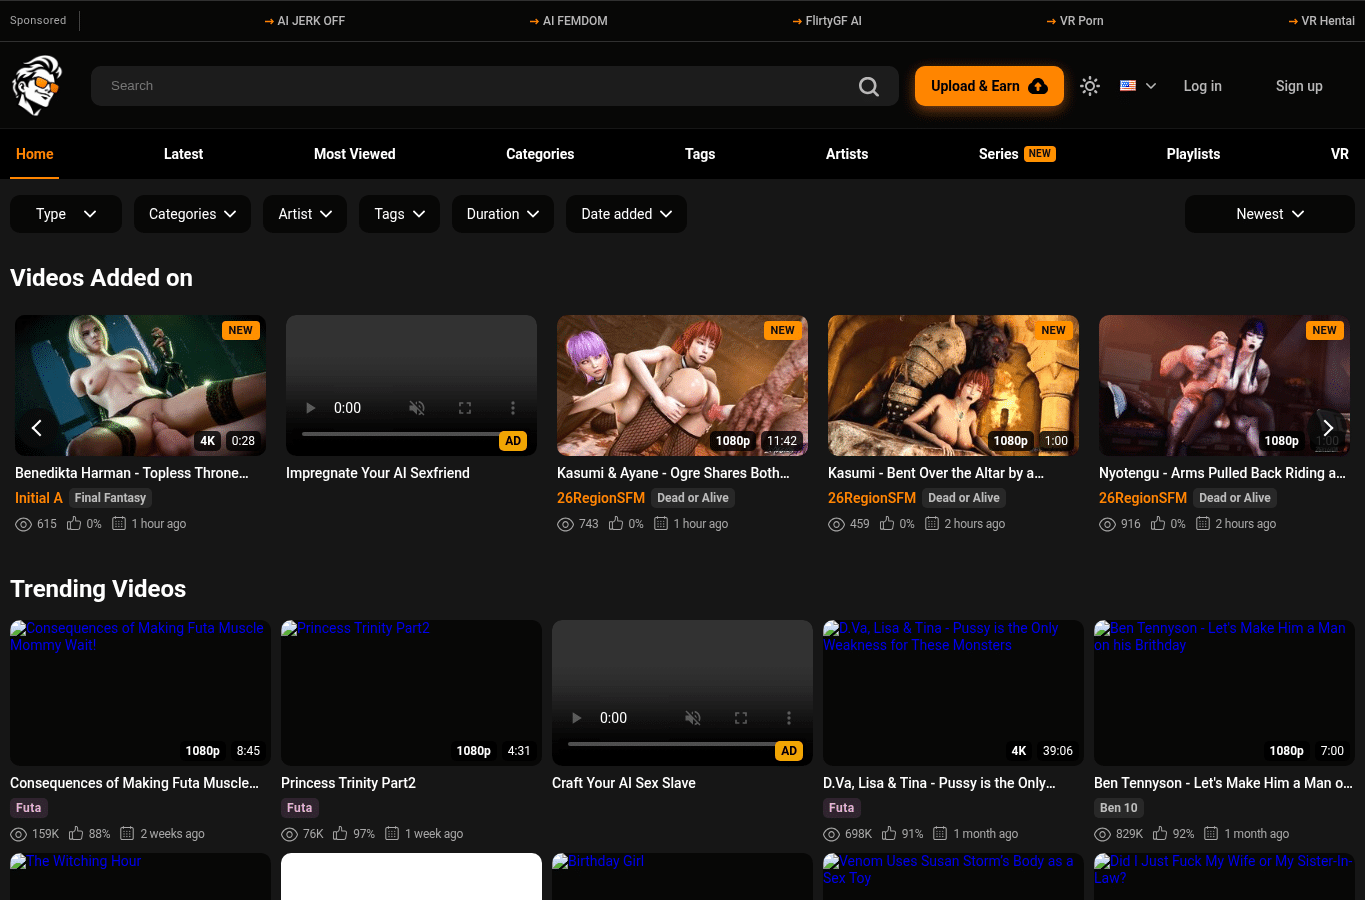1365x900 pixels.
Task: Toggle mute on the Trending ad player
Action: [x=693, y=718]
